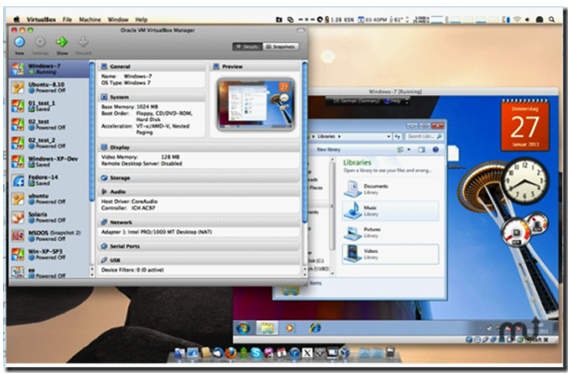Select the Solaris virtual machine

[49, 217]
